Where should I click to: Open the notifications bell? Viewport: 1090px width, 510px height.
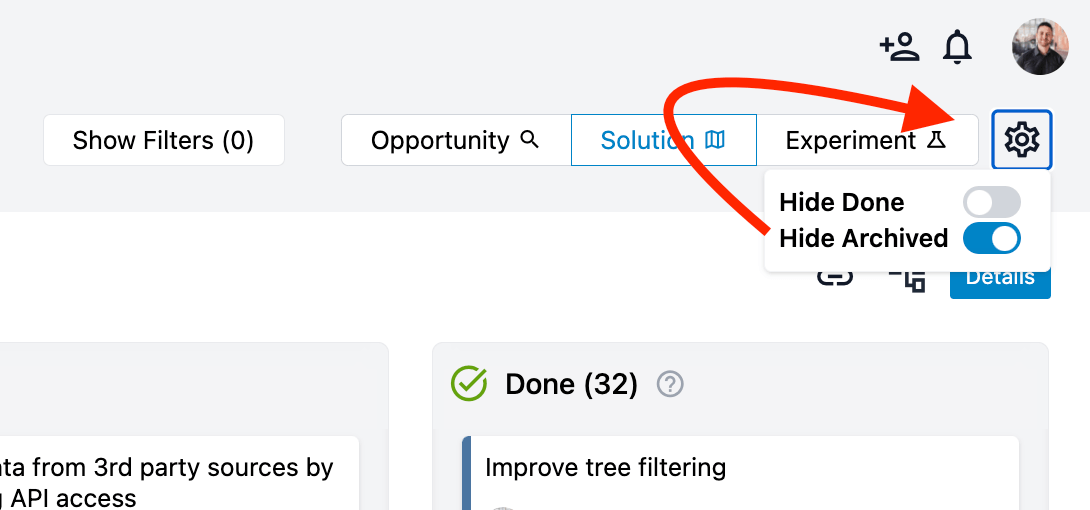[x=957, y=47]
